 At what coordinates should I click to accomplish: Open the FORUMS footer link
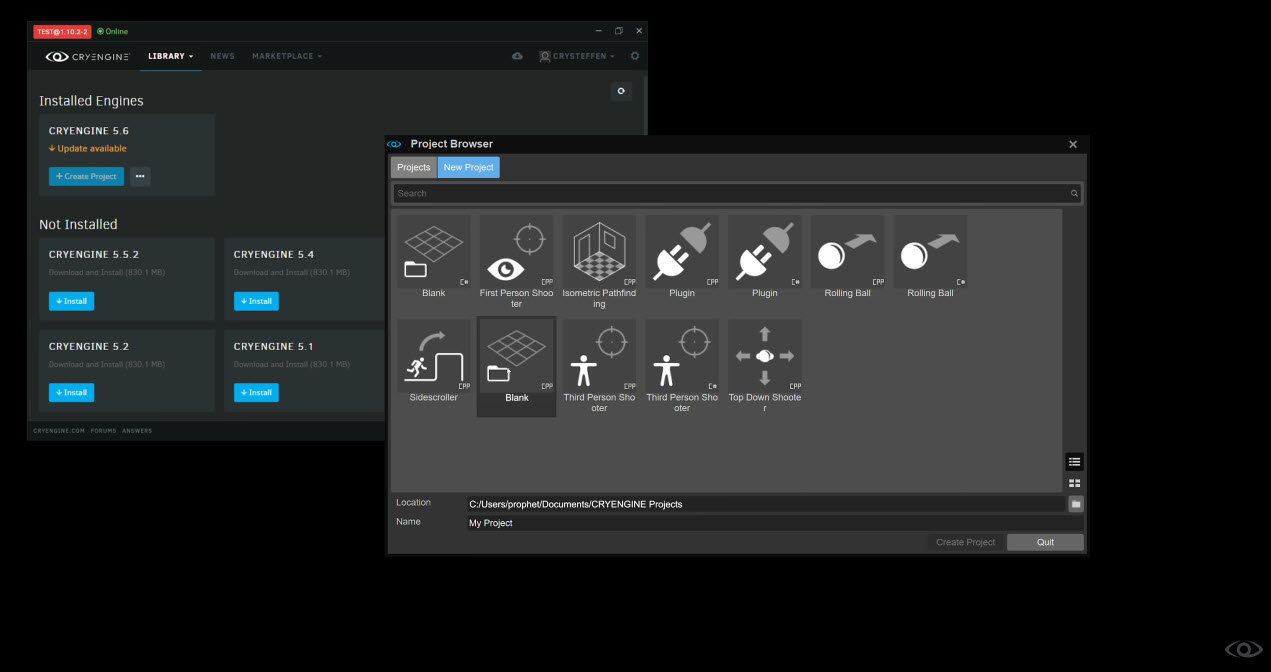[x=104, y=431]
